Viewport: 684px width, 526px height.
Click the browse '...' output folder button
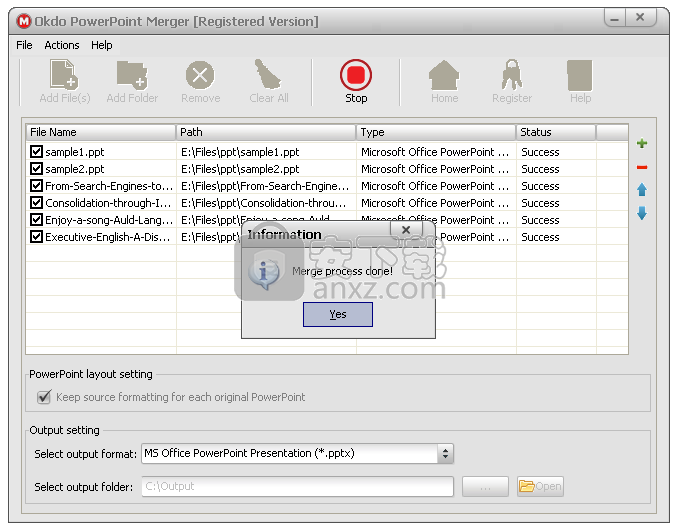point(485,486)
